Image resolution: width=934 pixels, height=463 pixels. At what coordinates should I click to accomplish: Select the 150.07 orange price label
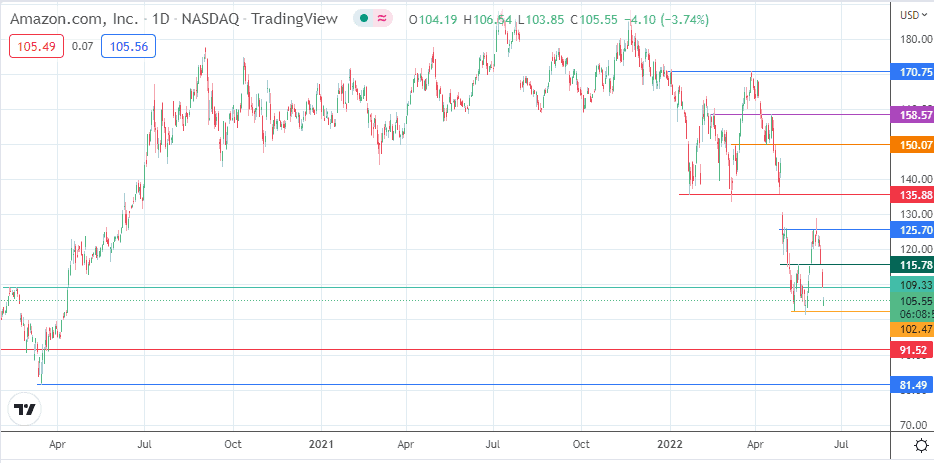tap(911, 144)
